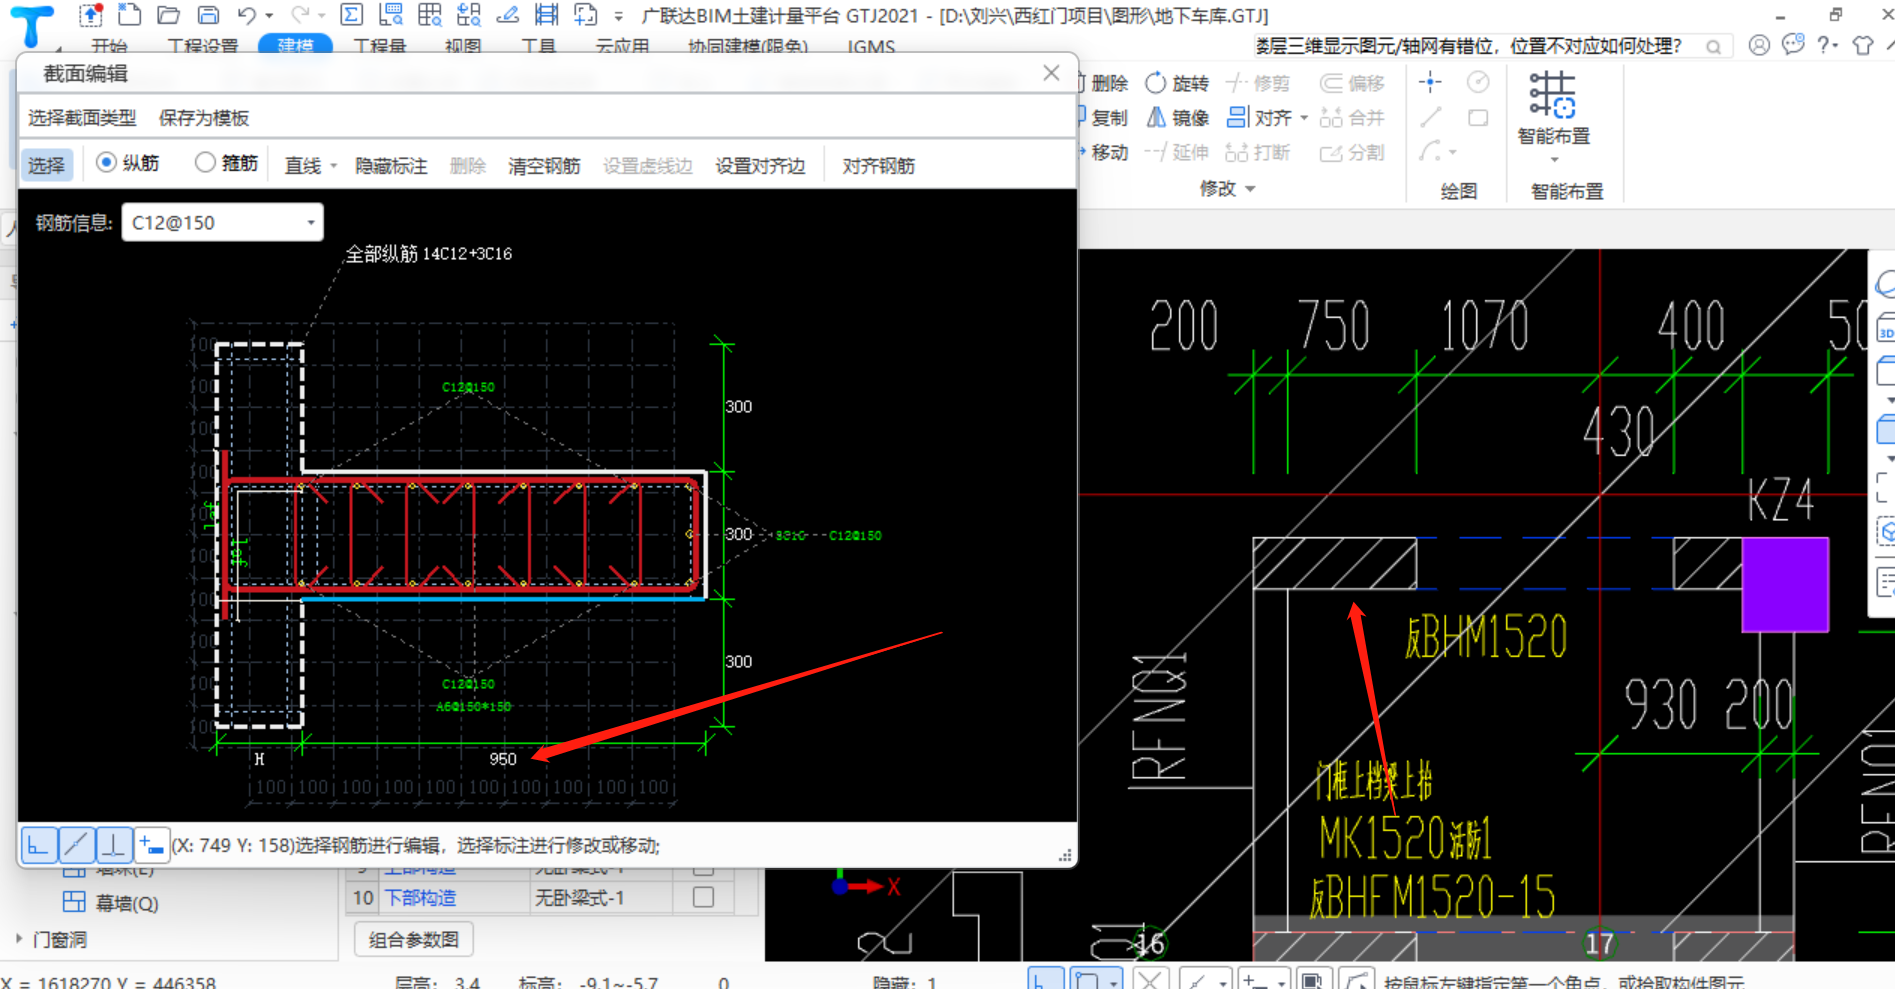Open the 开始 ribbon tab
Image resolution: width=1895 pixels, height=989 pixels.
tap(109, 46)
